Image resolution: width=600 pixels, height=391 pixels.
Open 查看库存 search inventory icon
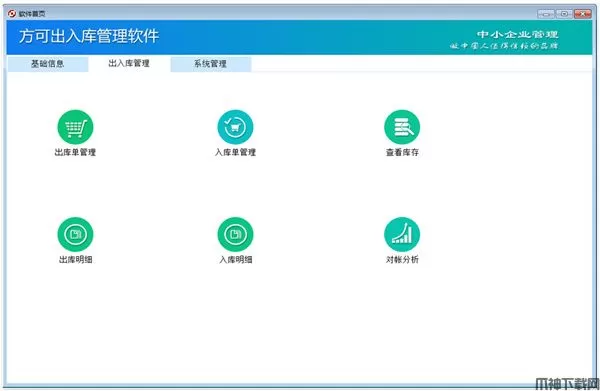pos(402,127)
